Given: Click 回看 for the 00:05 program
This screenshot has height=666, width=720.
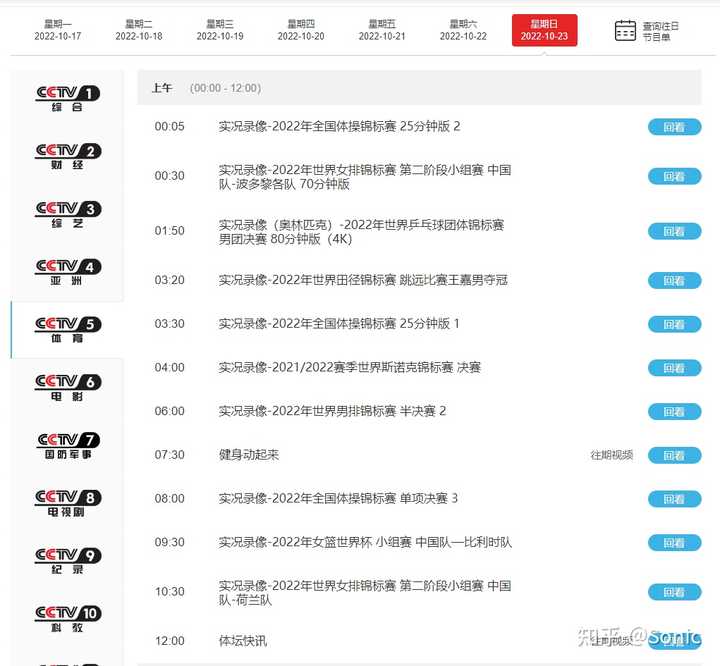Looking at the screenshot, I should 675,127.
